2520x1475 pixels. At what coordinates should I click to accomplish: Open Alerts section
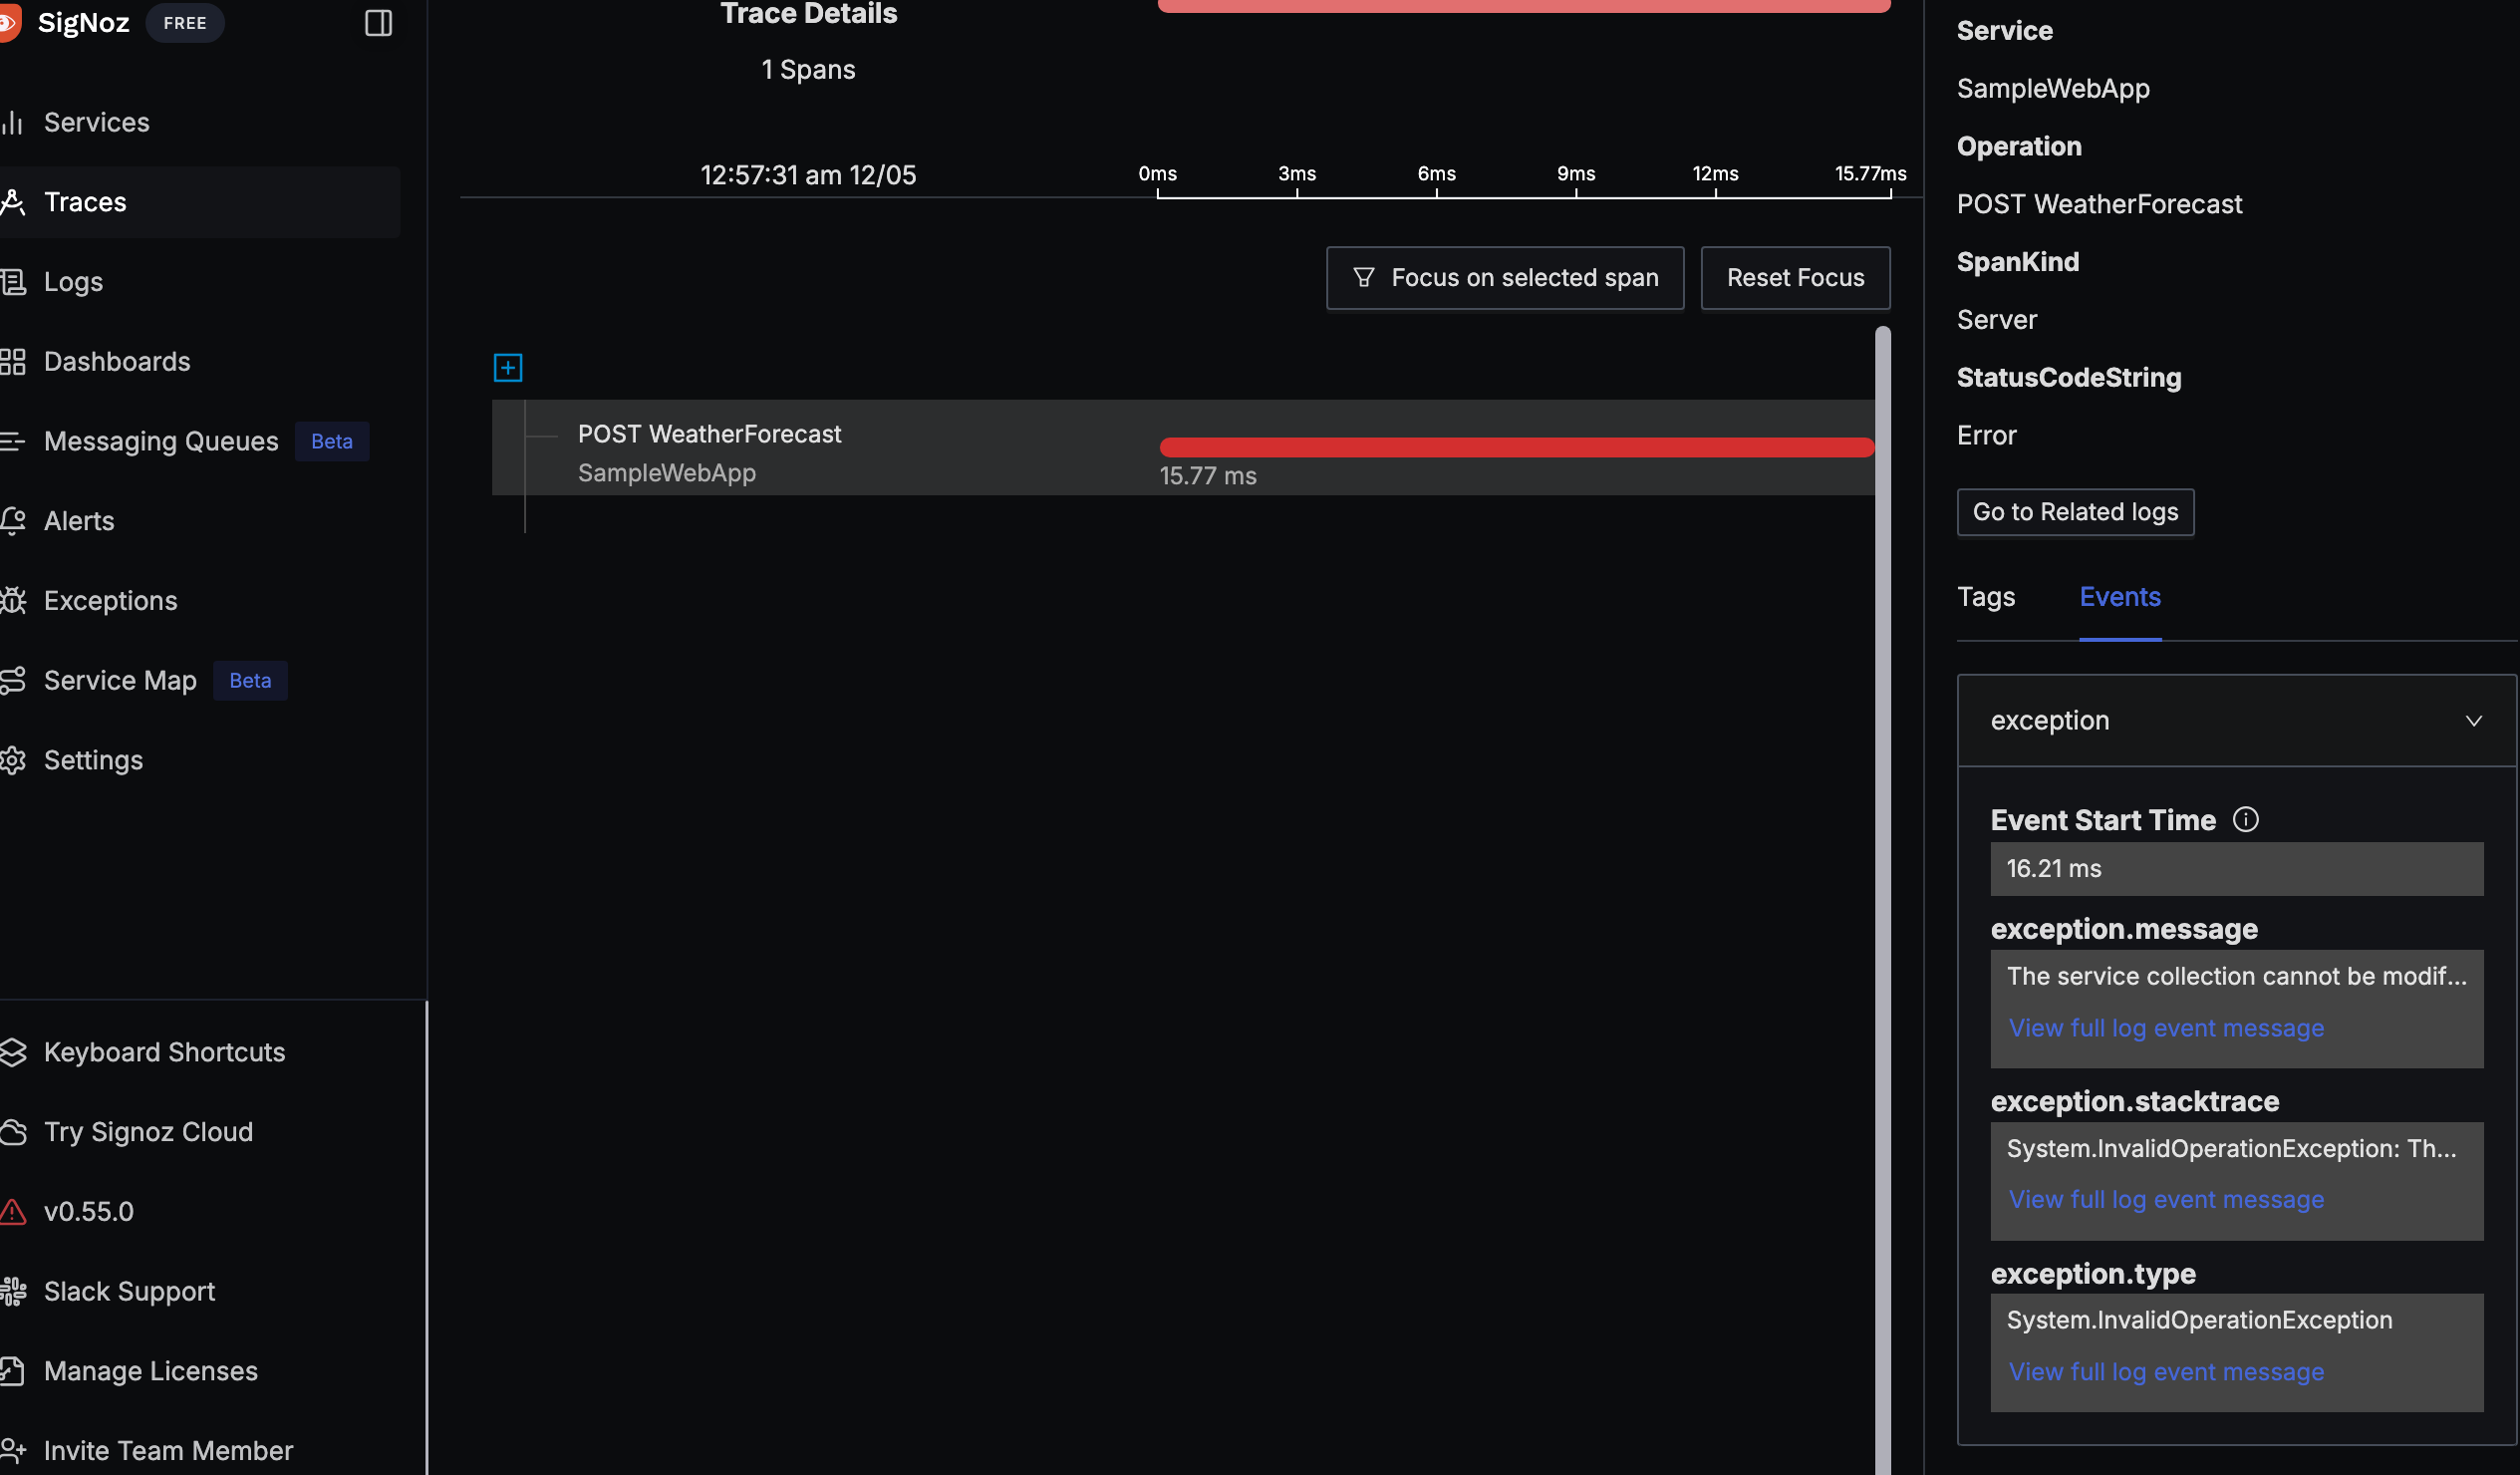coord(78,521)
